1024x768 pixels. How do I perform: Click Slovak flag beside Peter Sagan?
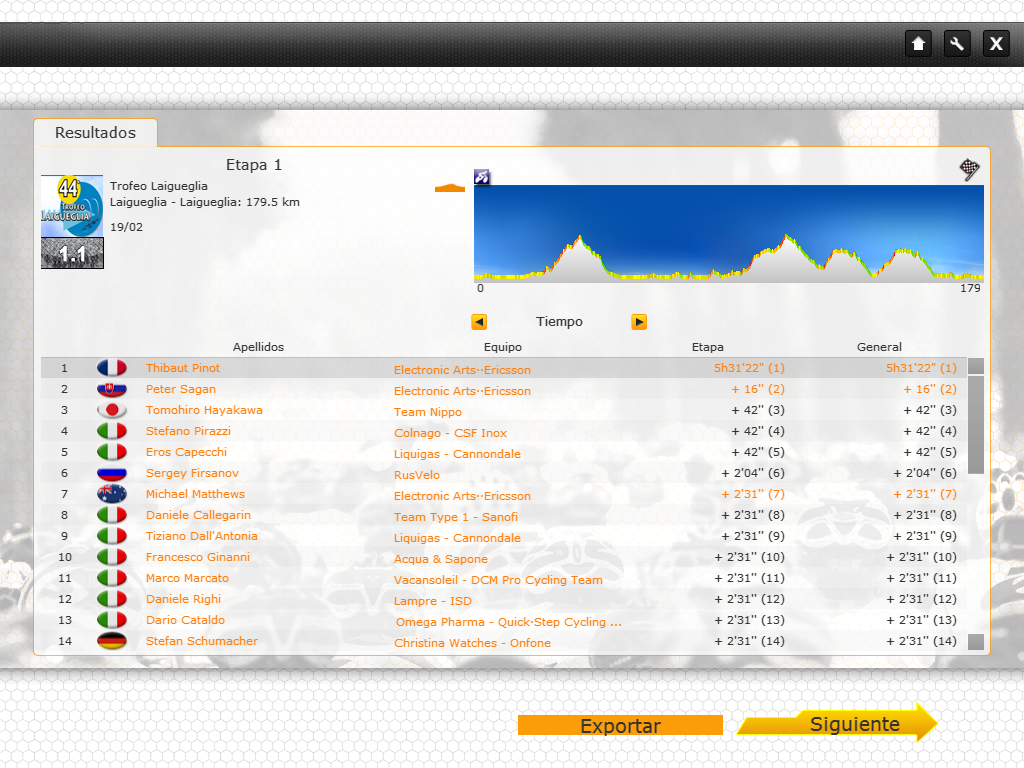click(x=112, y=389)
